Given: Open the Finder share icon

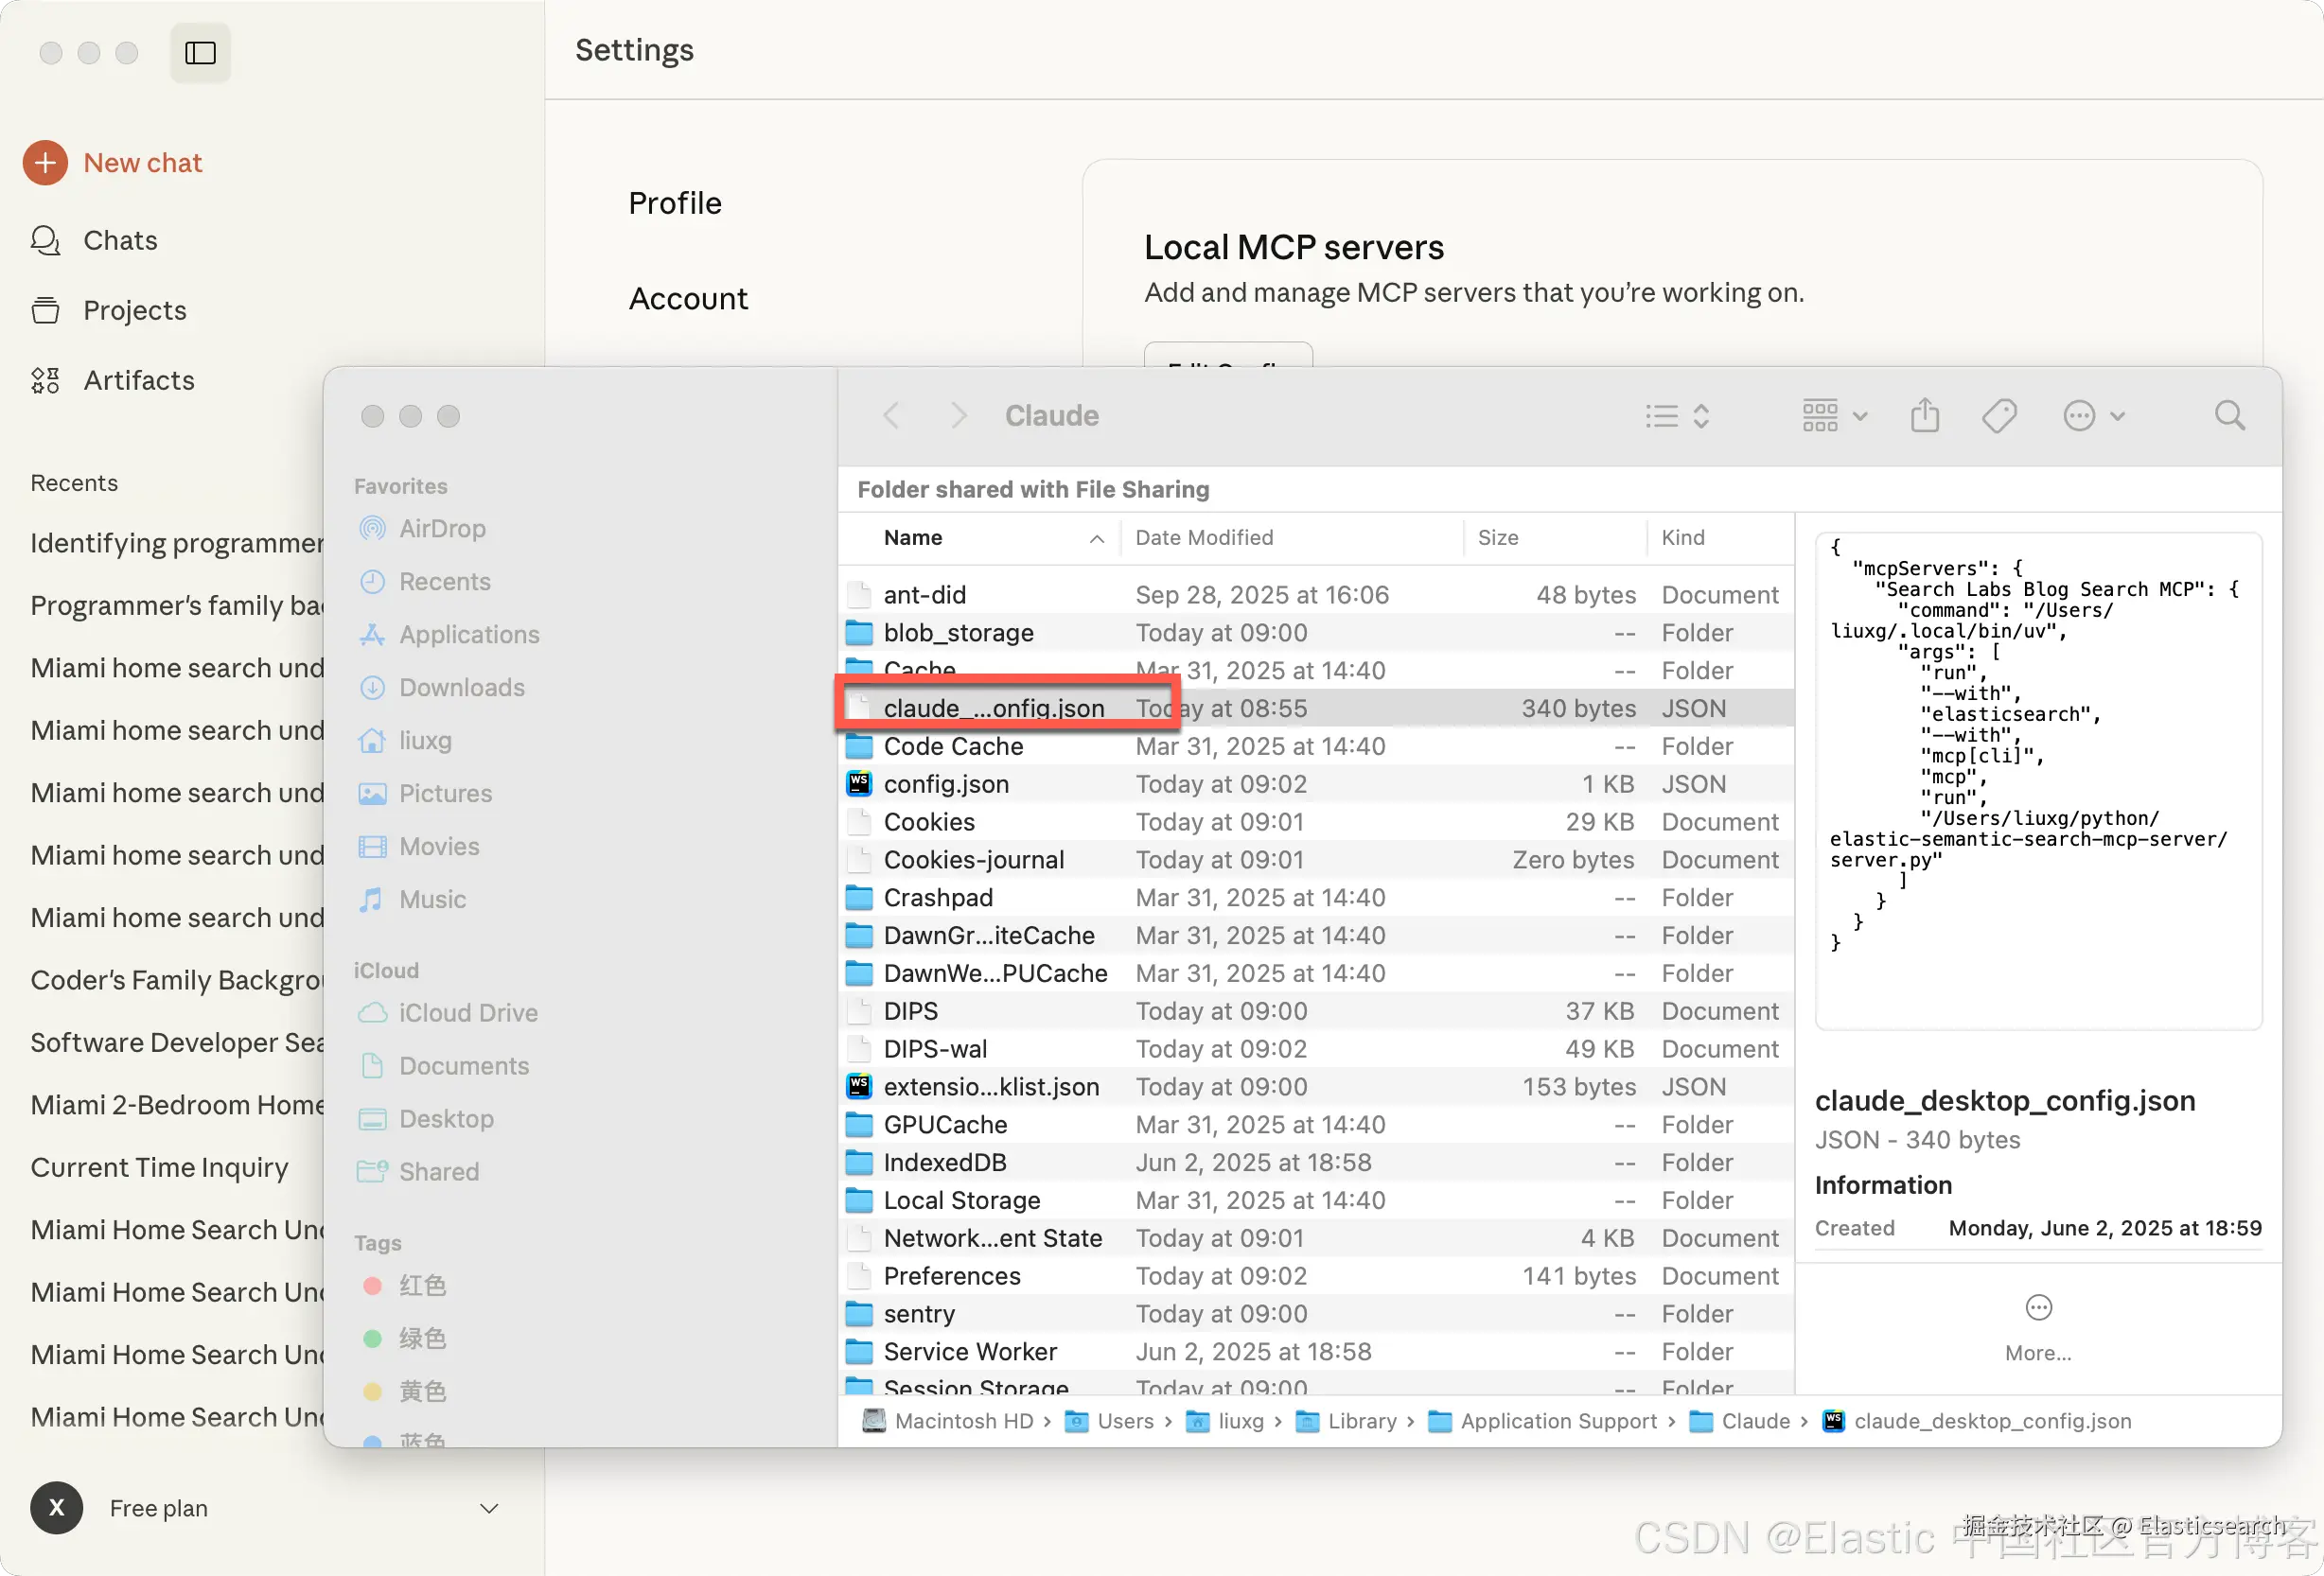Looking at the screenshot, I should click(x=1924, y=415).
